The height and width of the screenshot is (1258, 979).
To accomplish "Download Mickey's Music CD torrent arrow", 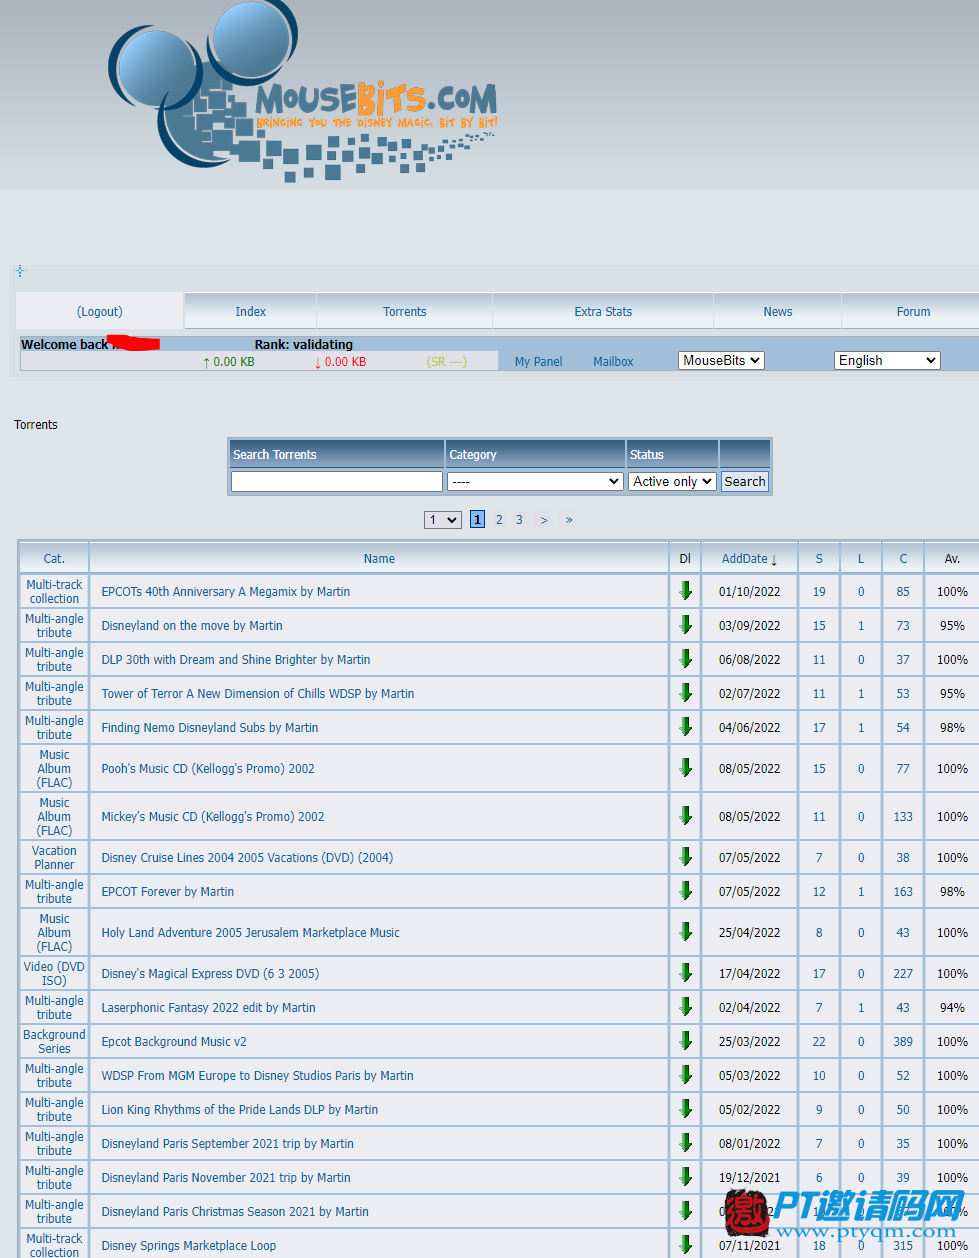I will [685, 816].
